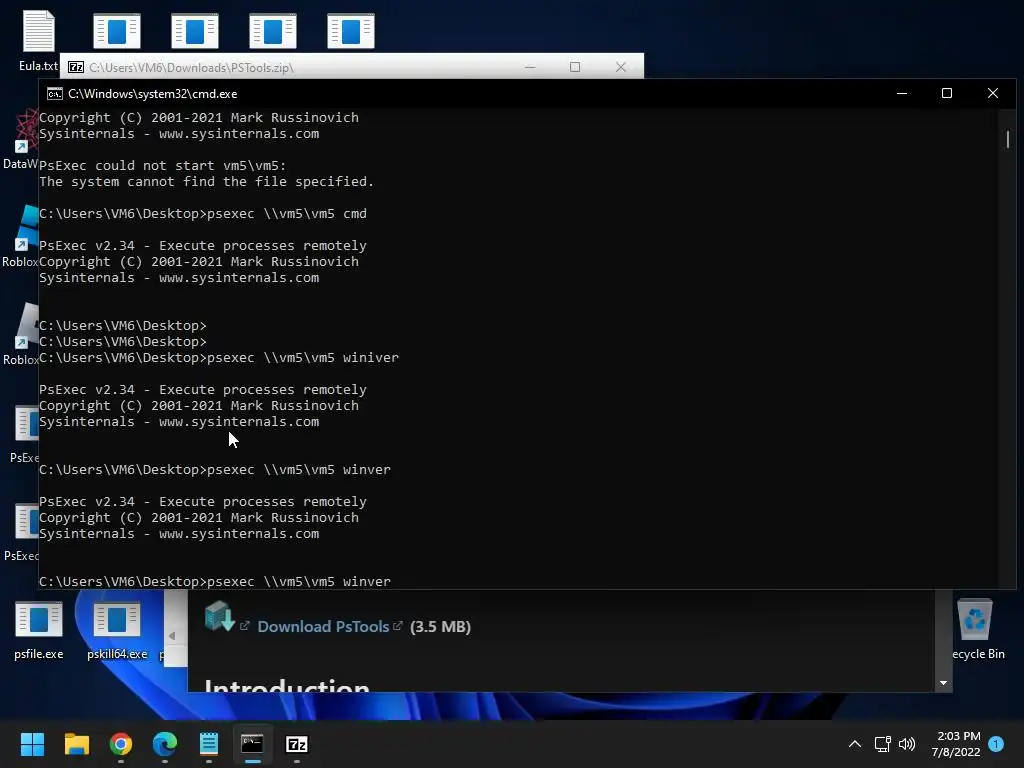Click the Introduction heading in the browser

(x=287, y=684)
